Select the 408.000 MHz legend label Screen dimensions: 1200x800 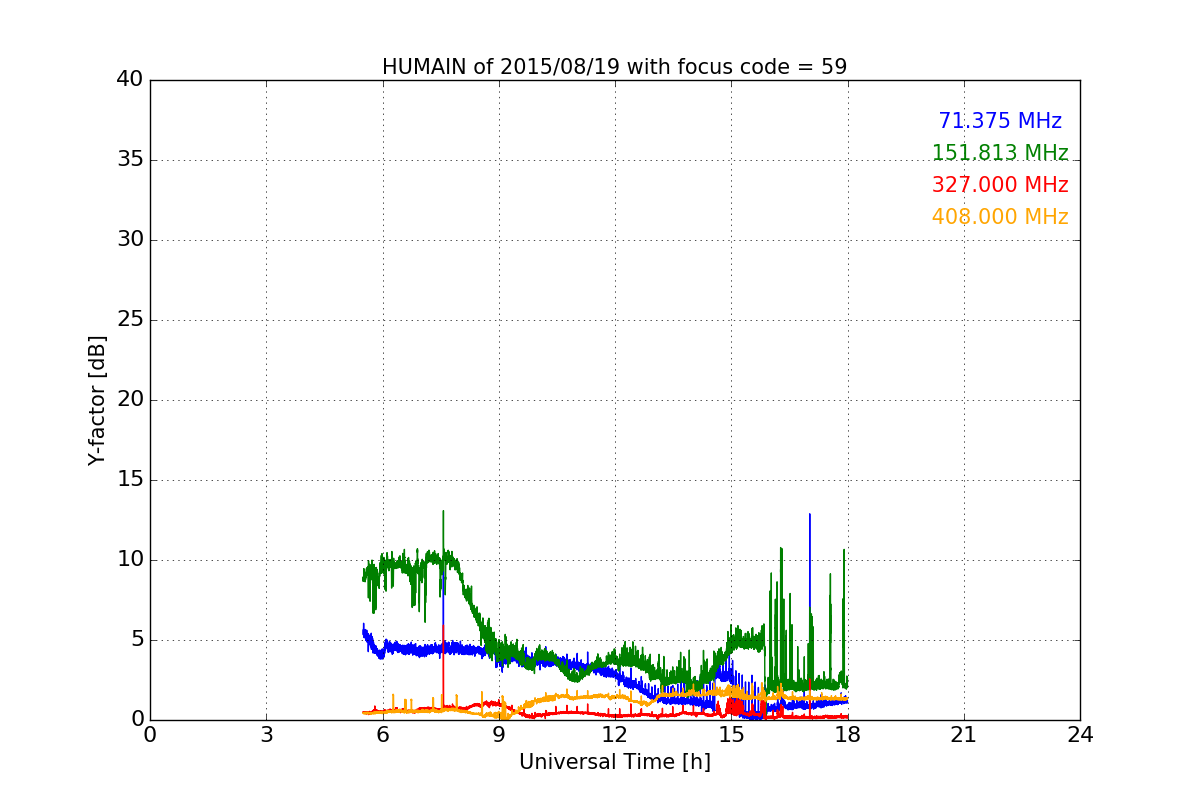(1000, 217)
